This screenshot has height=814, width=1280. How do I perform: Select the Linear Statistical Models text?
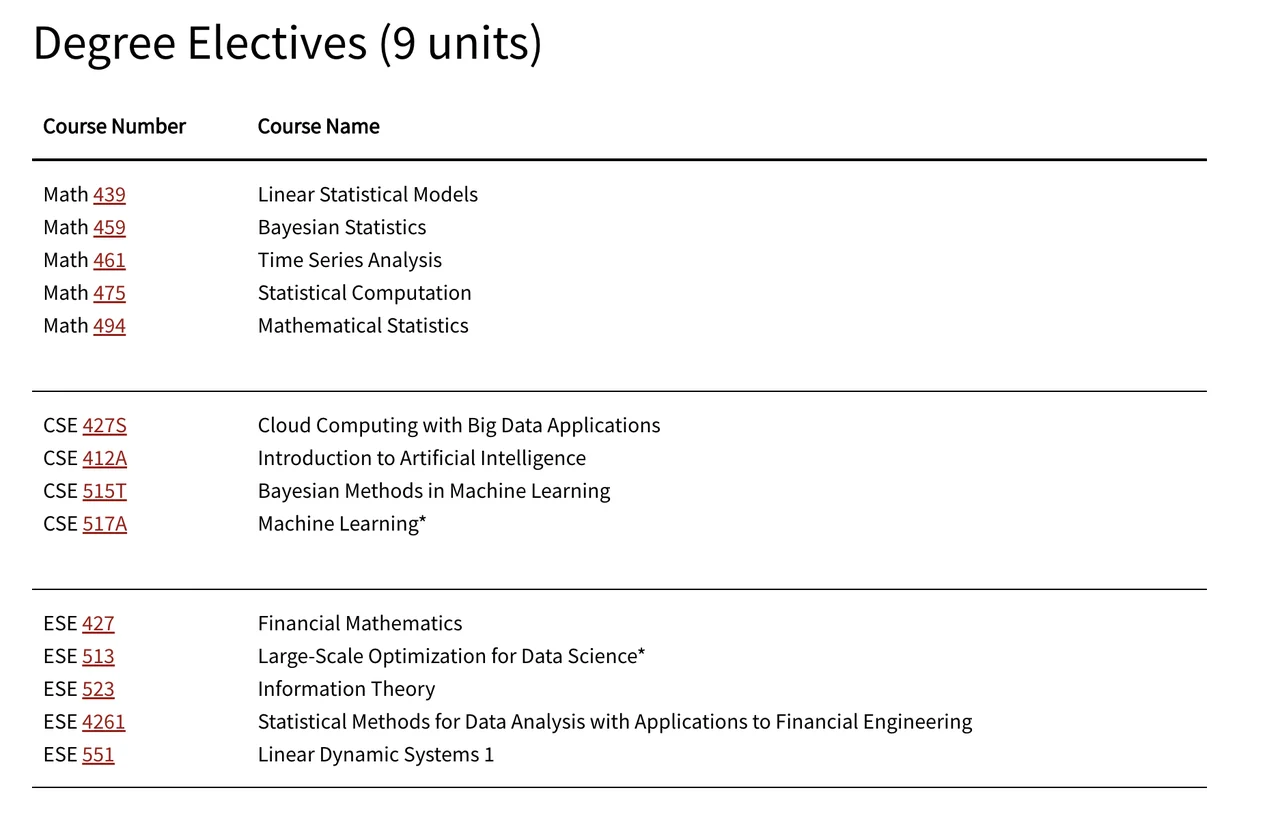point(367,194)
